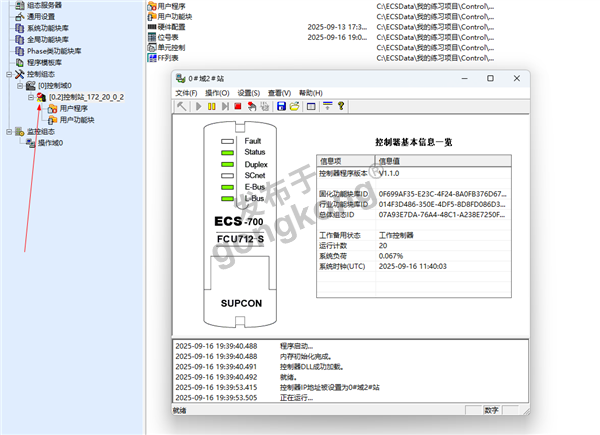Select the 硬件配置 list entry name
This screenshot has width=600, height=435.
coord(171,27)
